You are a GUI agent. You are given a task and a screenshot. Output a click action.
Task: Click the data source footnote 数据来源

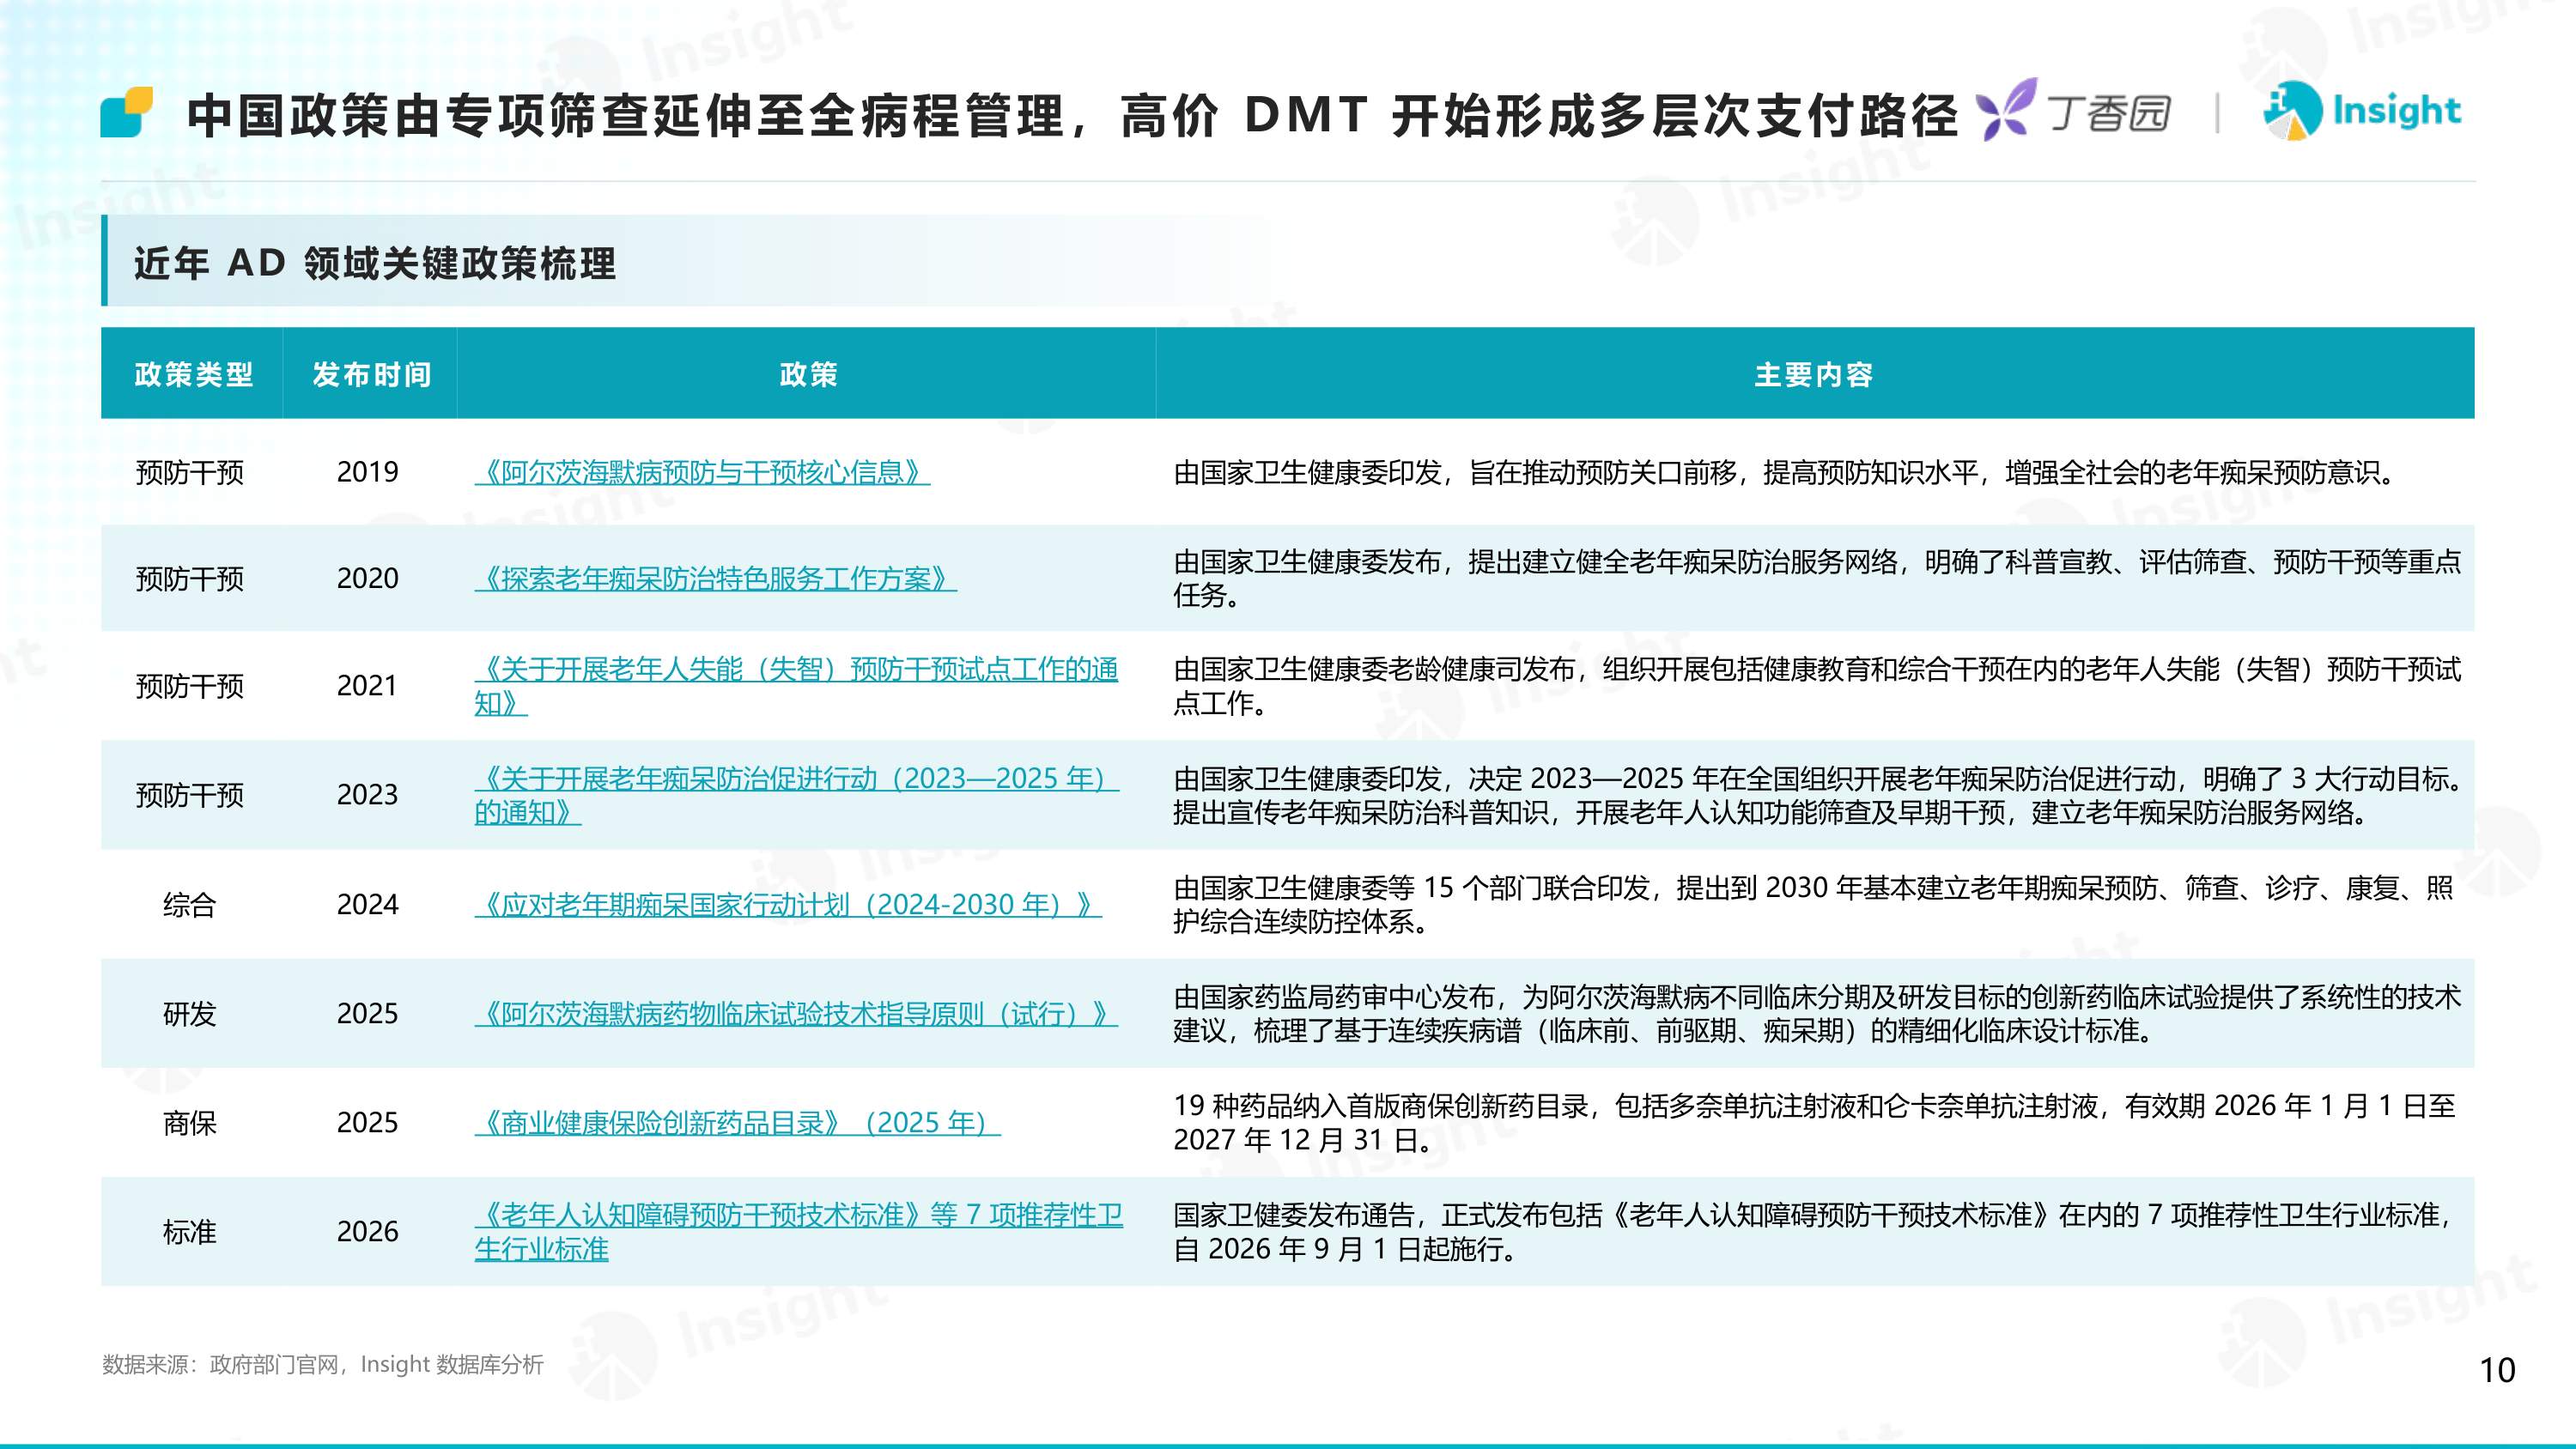(323, 1365)
